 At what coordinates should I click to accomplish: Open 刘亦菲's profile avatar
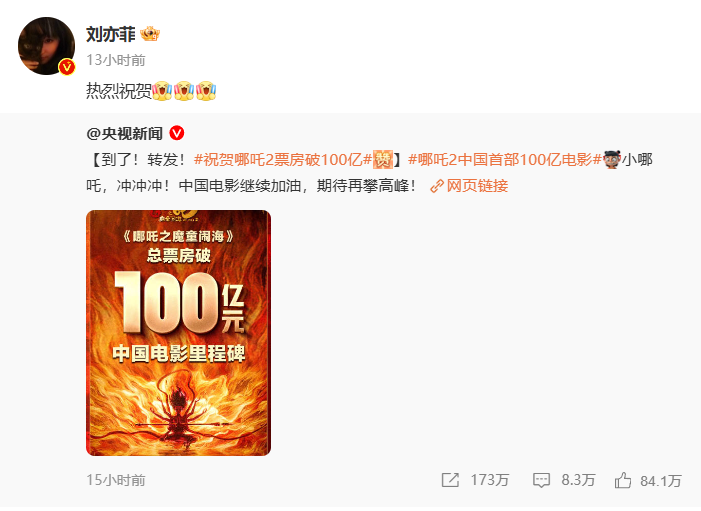click(46, 46)
